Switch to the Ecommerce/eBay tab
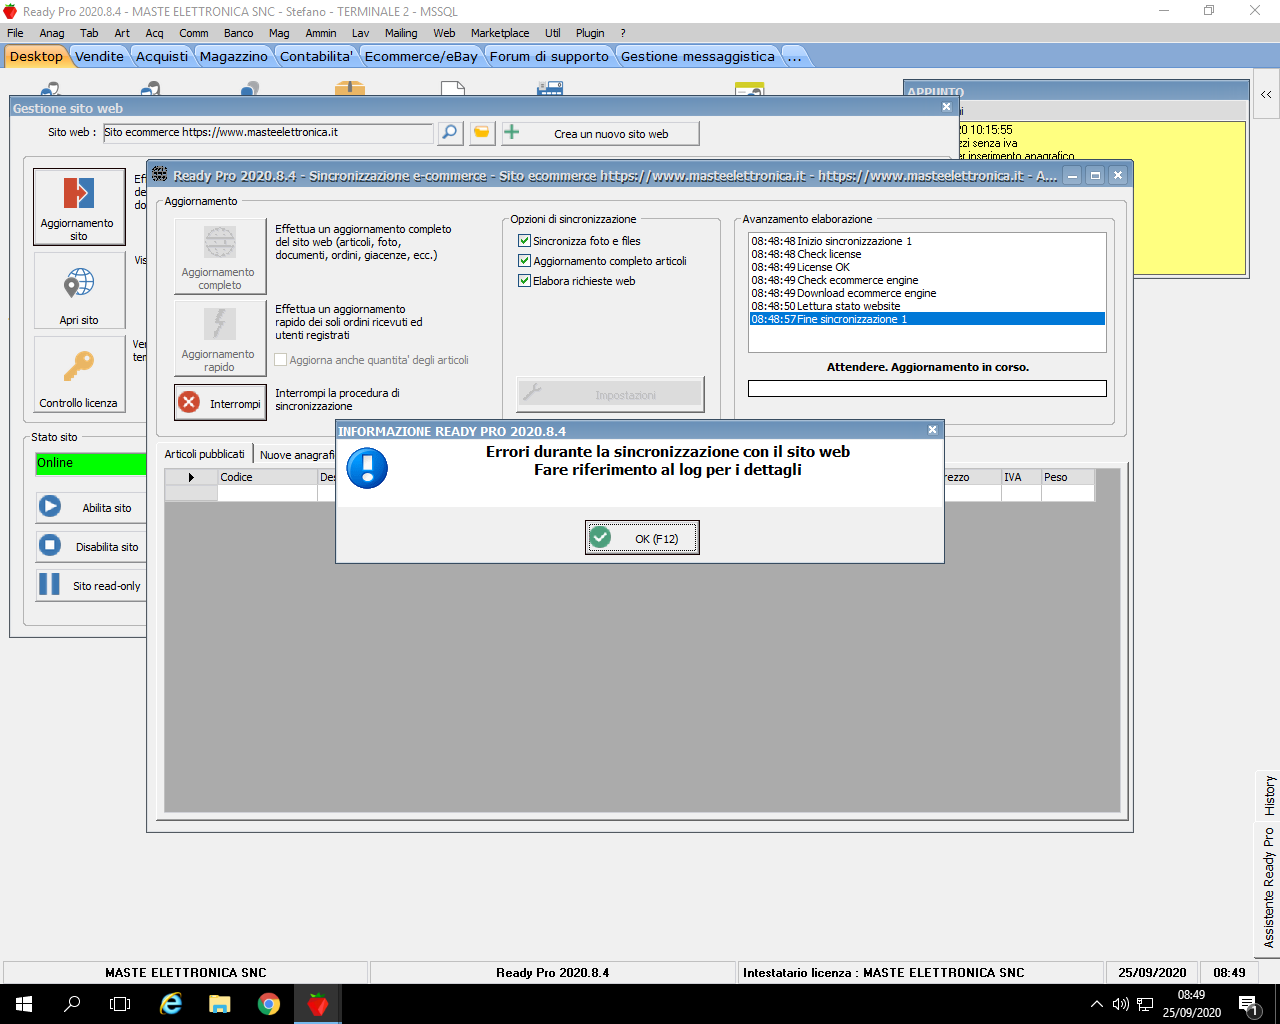Image resolution: width=1280 pixels, height=1024 pixels. point(421,56)
